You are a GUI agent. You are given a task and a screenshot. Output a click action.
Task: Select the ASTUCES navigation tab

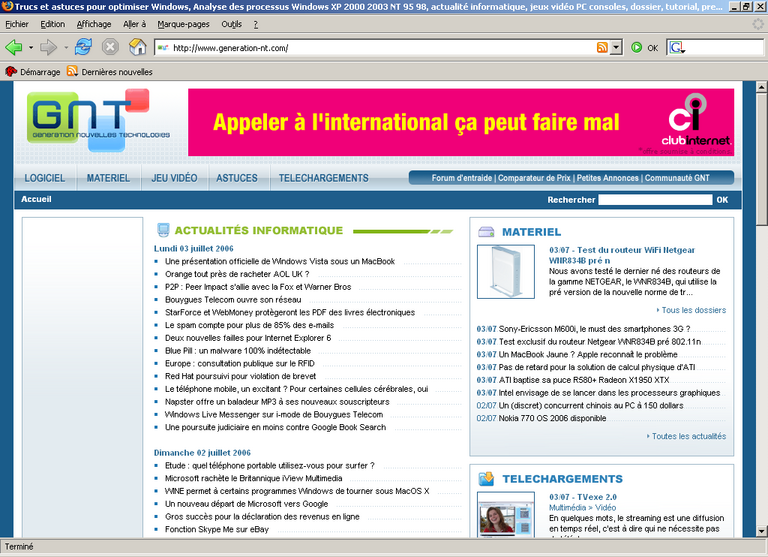pyautogui.click(x=237, y=178)
